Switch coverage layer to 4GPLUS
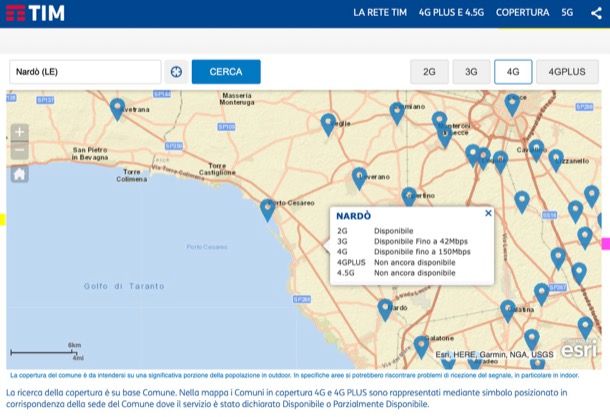The height and width of the screenshot is (417, 610). pos(567,72)
